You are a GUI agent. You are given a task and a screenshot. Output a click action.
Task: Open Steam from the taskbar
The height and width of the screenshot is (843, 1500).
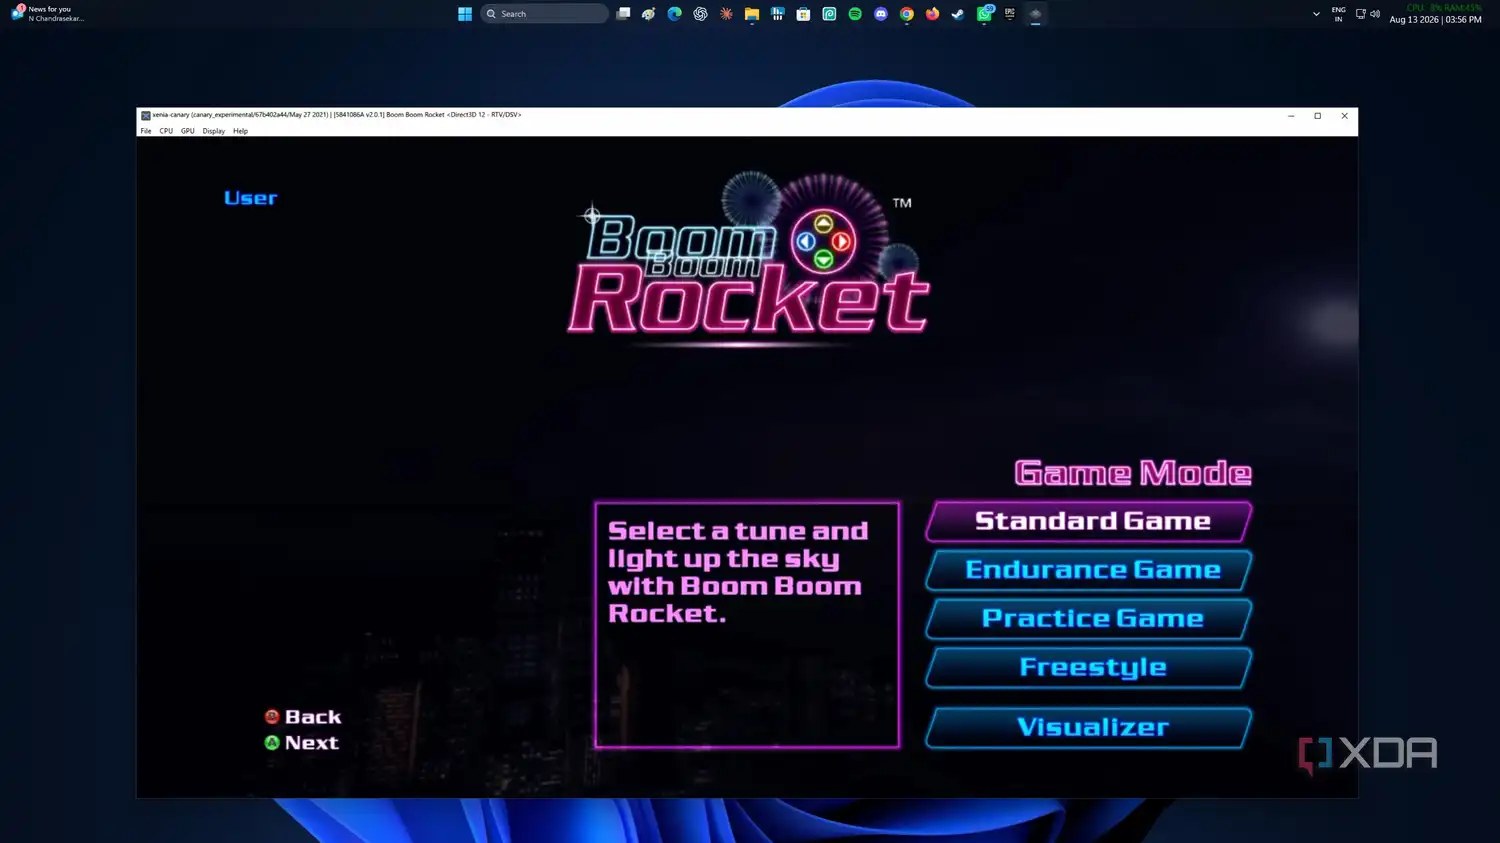coord(958,14)
